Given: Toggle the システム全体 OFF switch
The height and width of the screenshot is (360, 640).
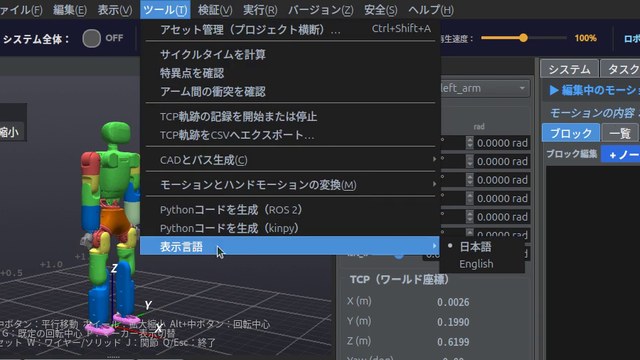Looking at the screenshot, I should tap(91, 39).
